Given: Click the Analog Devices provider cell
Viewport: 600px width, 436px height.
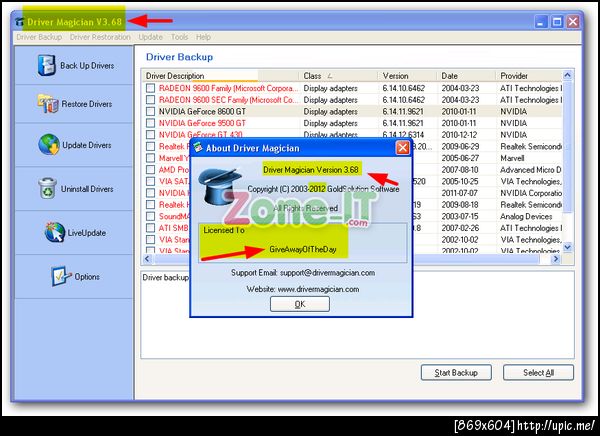Looking at the screenshot, I should click(x=526, y=216).
